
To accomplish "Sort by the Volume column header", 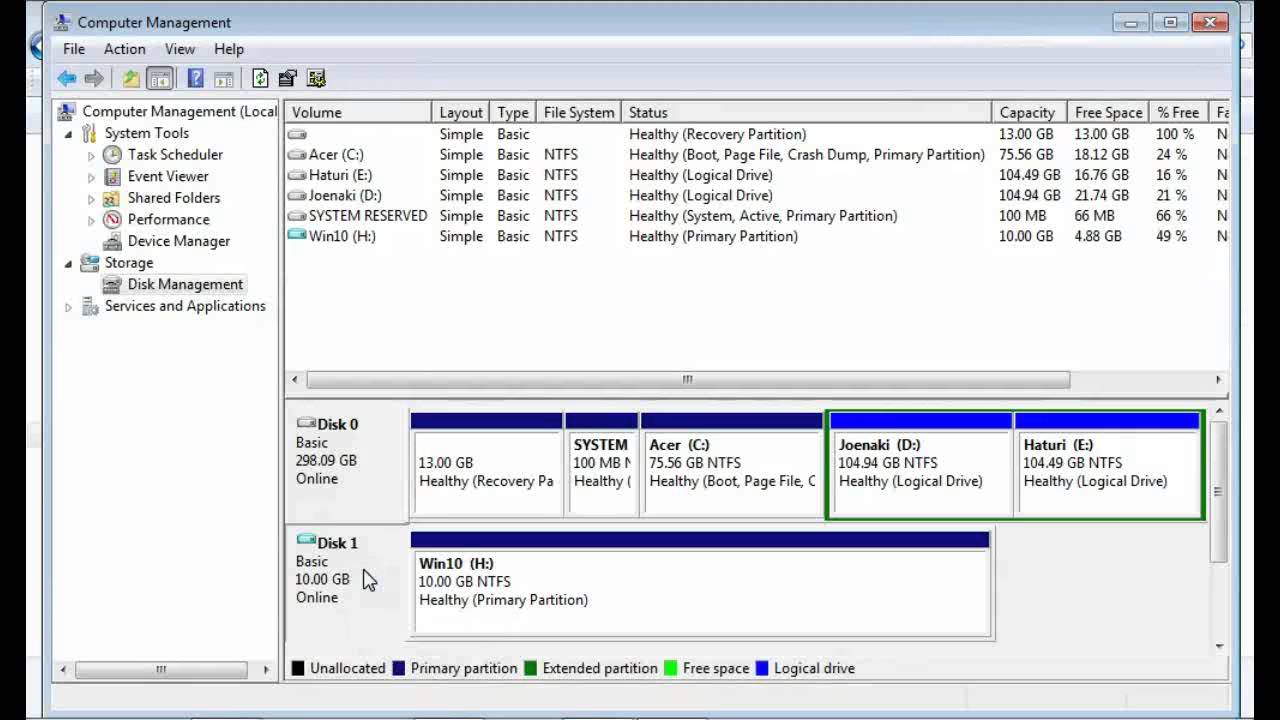I will point(358,112).
